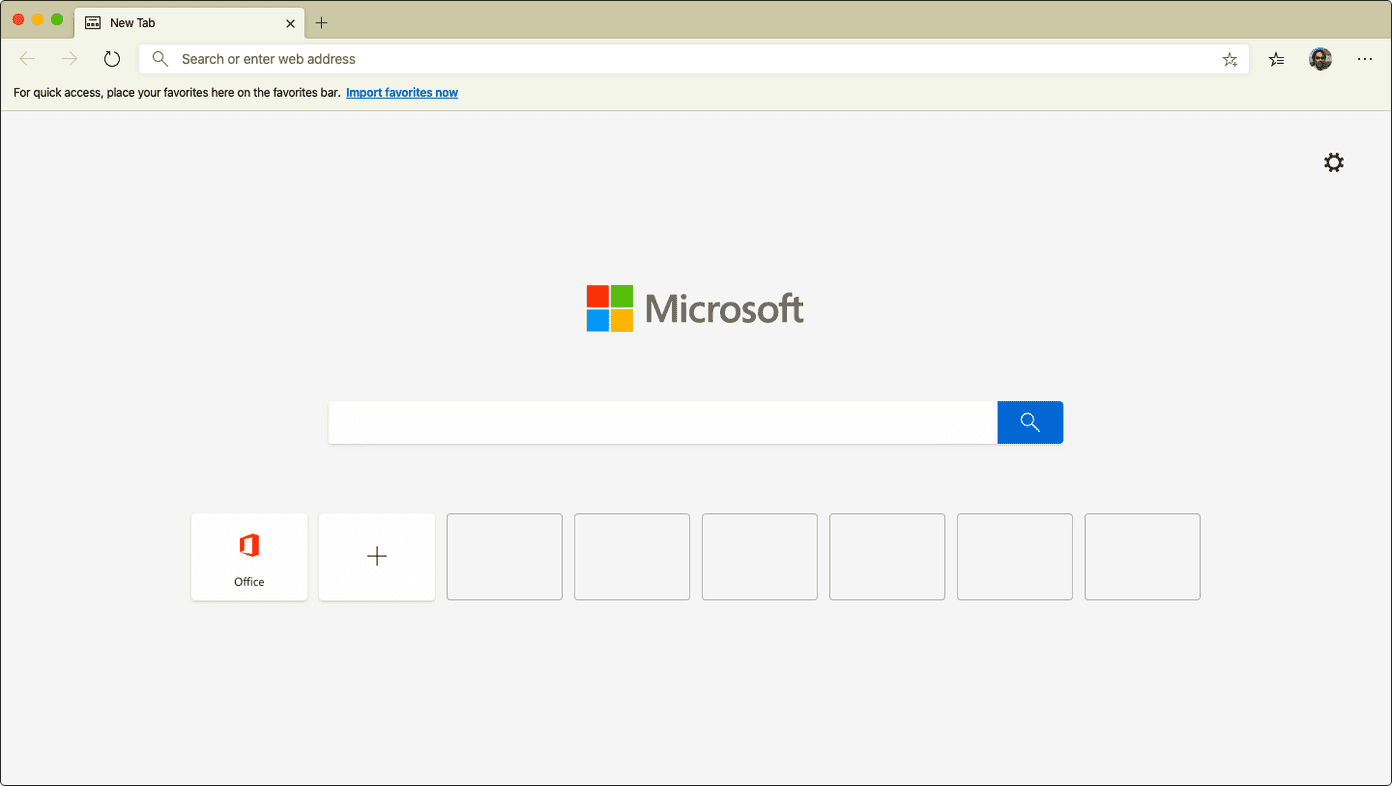Focus the address bar field

[695, 59]
